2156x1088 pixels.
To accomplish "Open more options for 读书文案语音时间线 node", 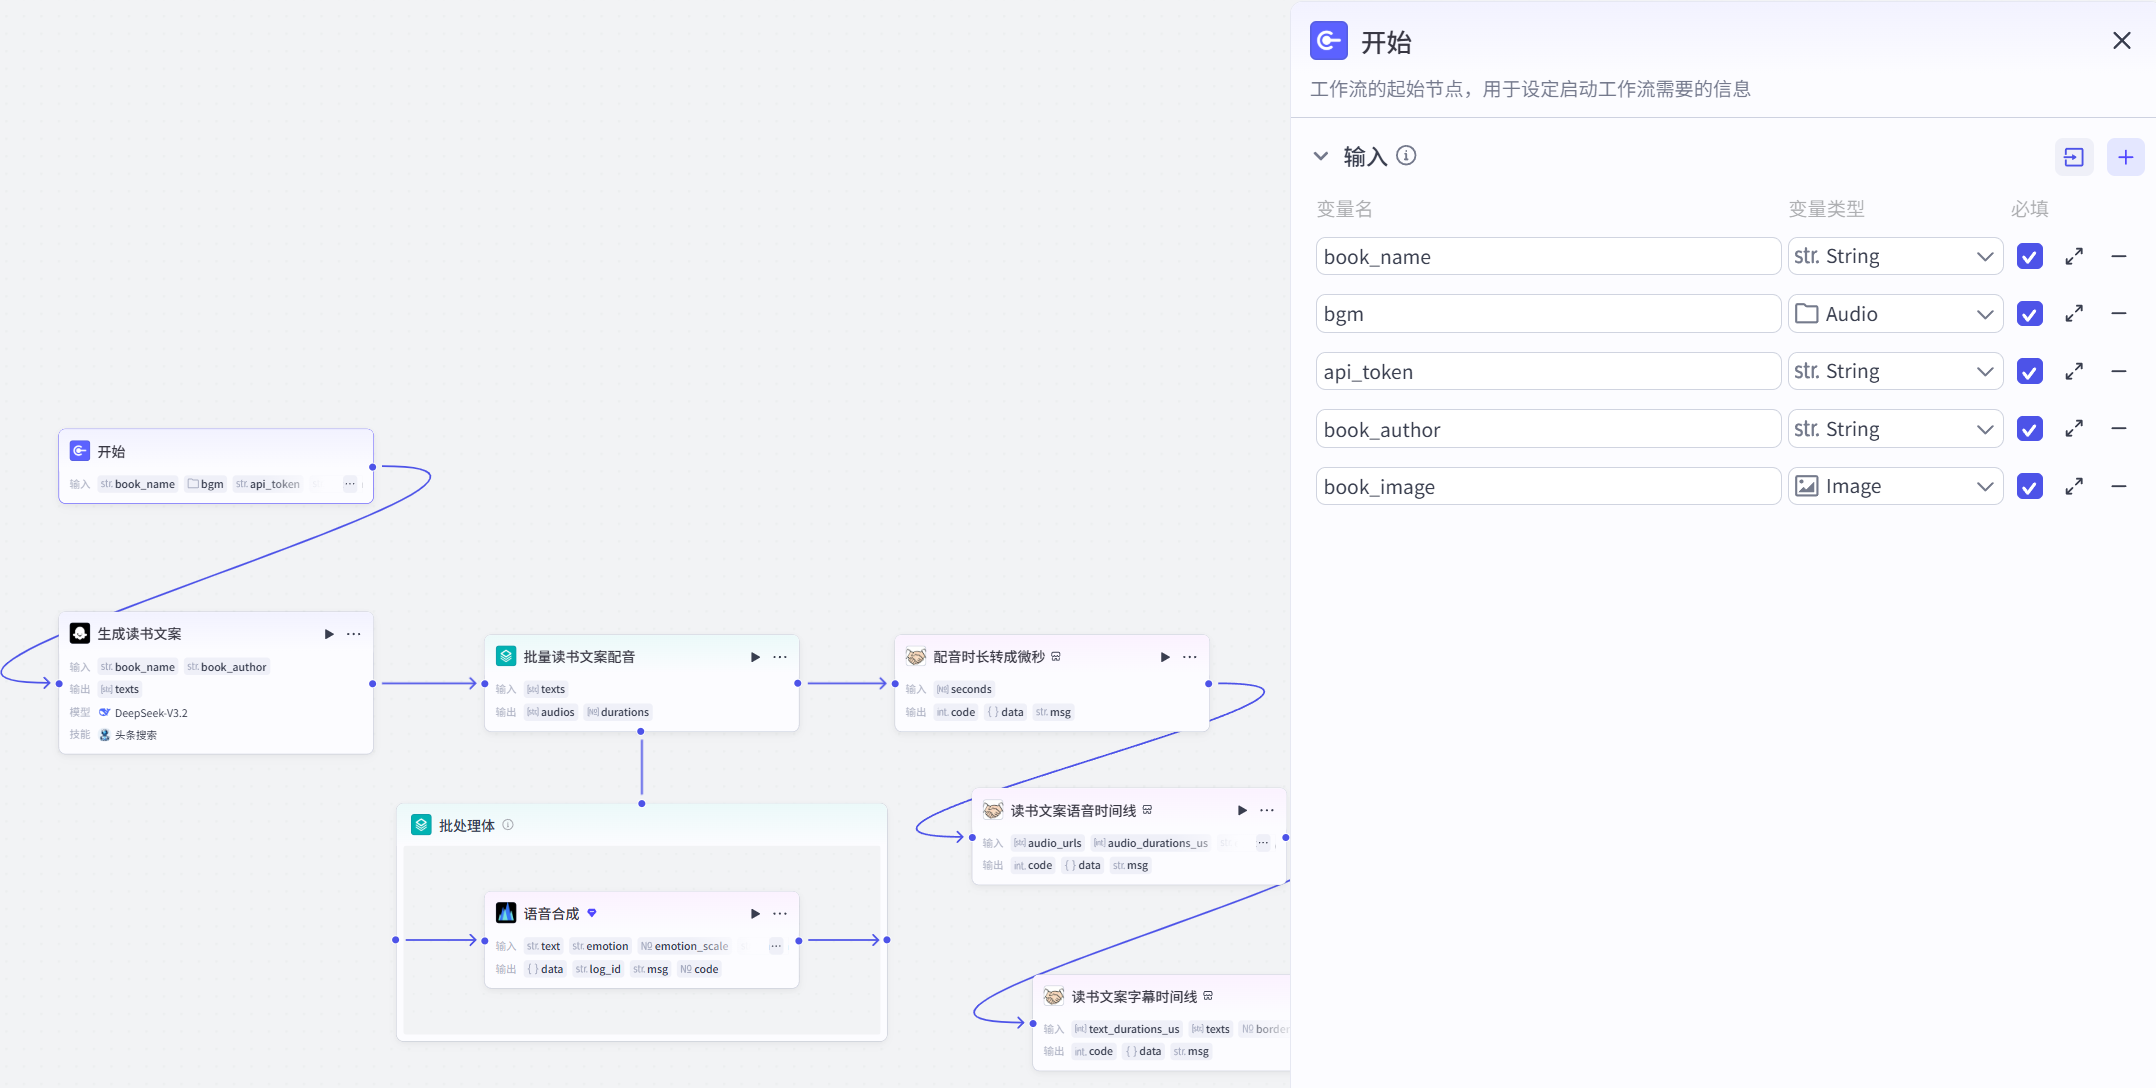I will point(1267,810).
